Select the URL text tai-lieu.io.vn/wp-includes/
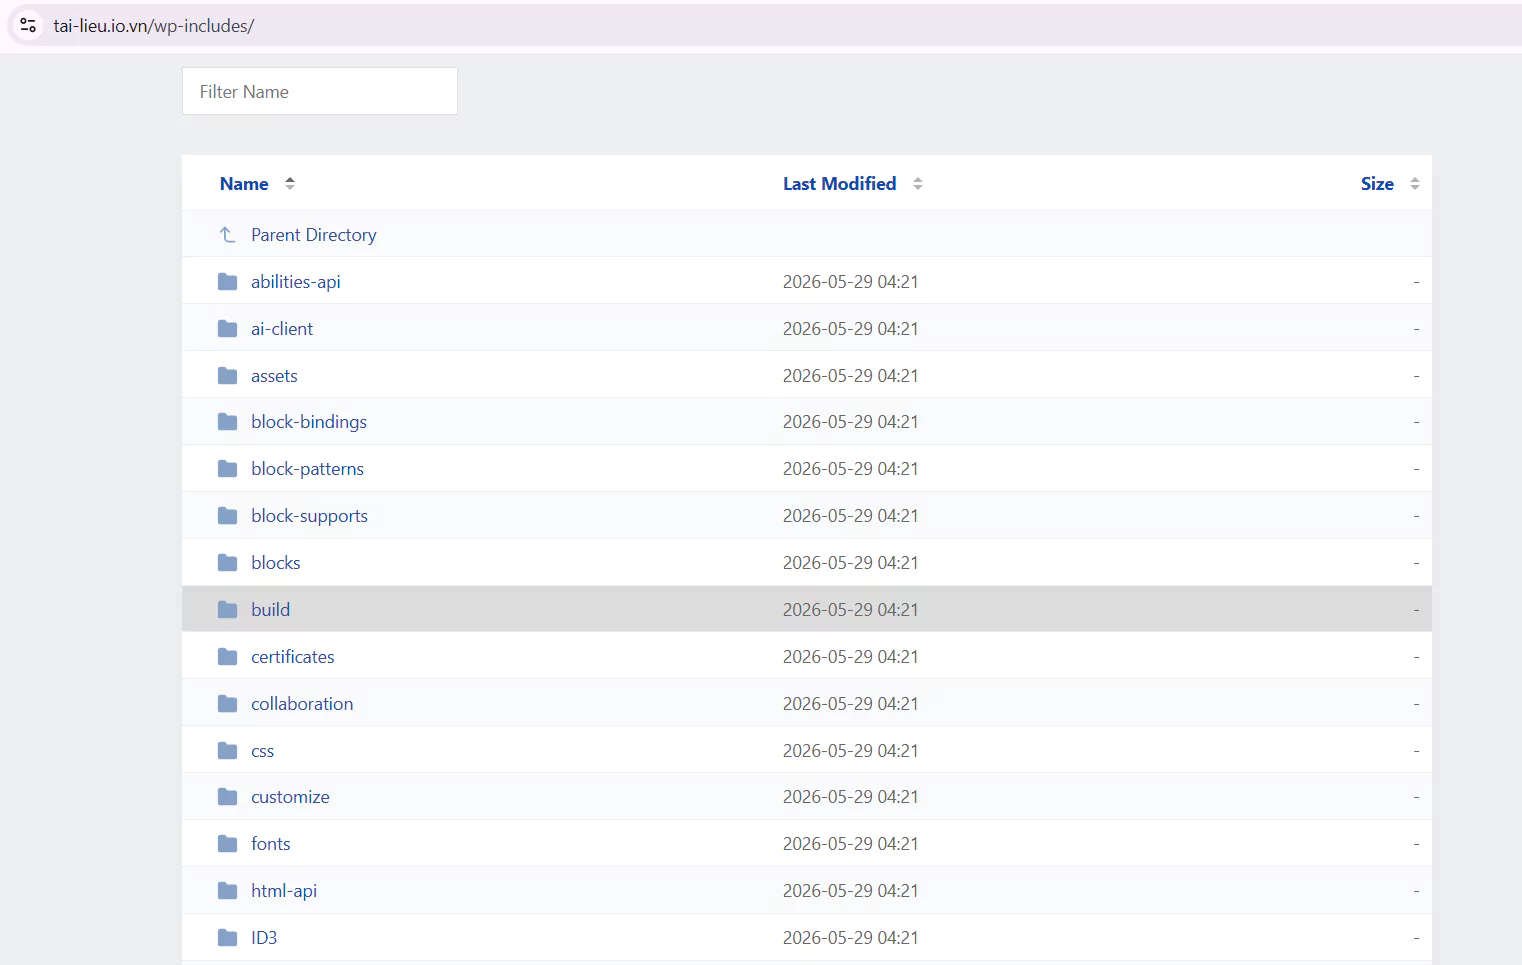 [154, 26]
